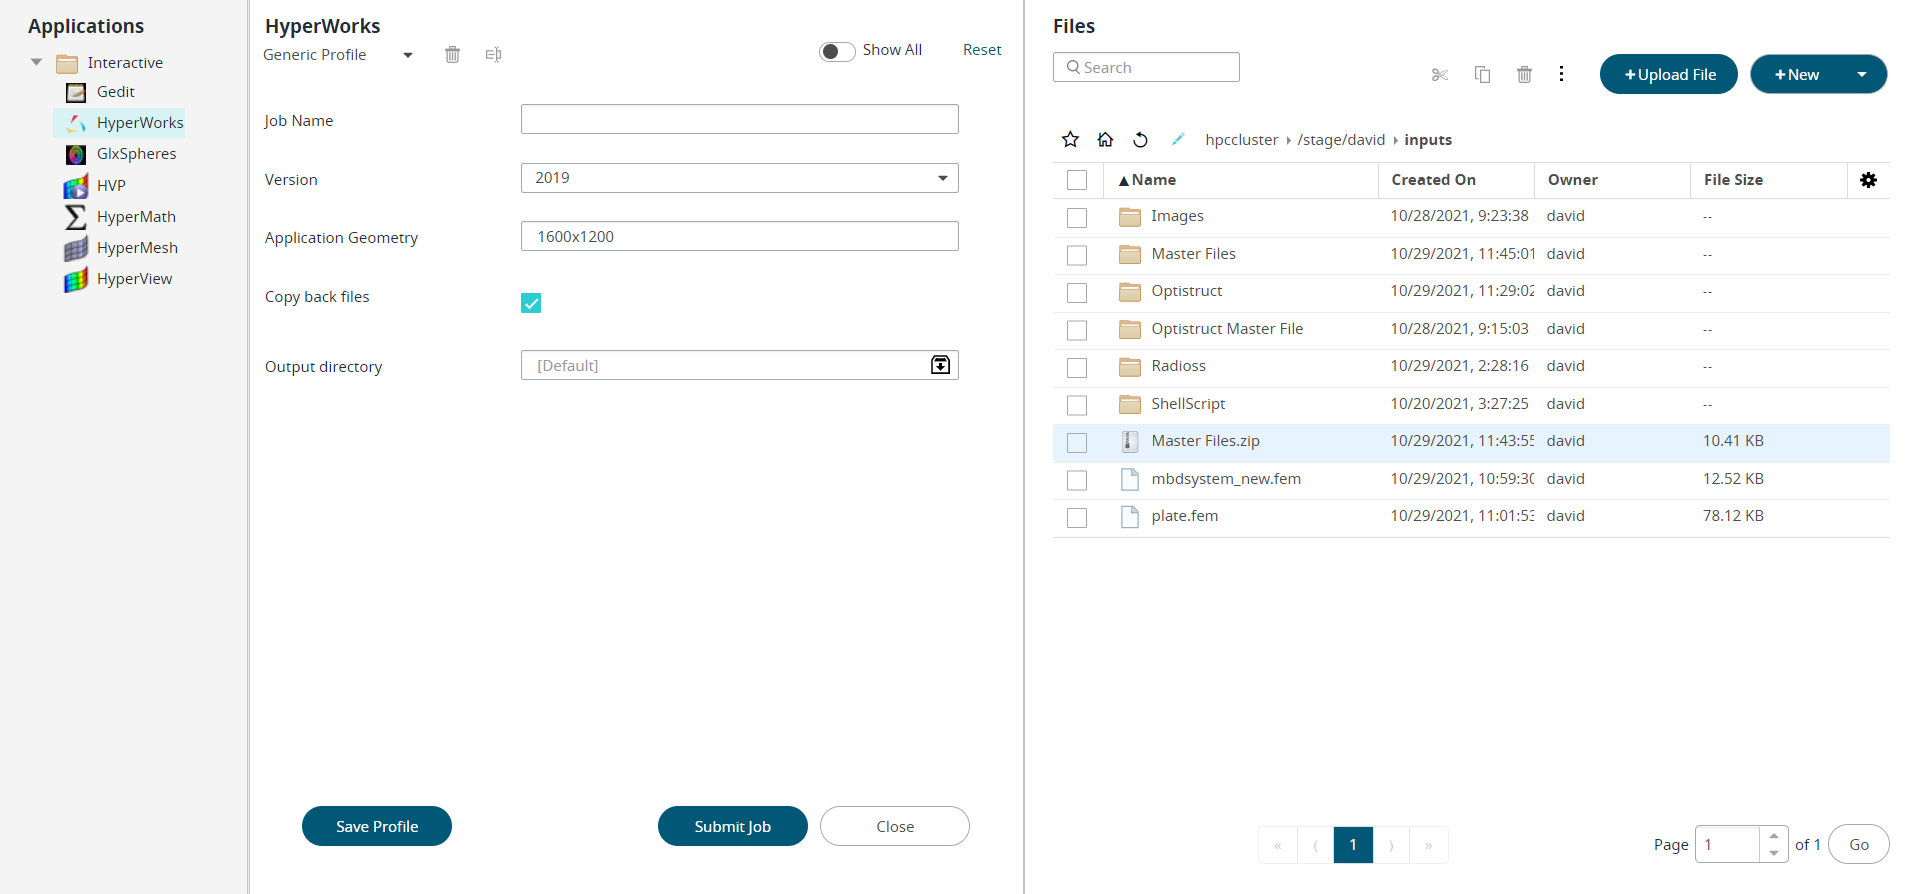Screen dimensions: 1915x894
Task: Open the Gedit application icon
Action: click(x=76, y=92)
